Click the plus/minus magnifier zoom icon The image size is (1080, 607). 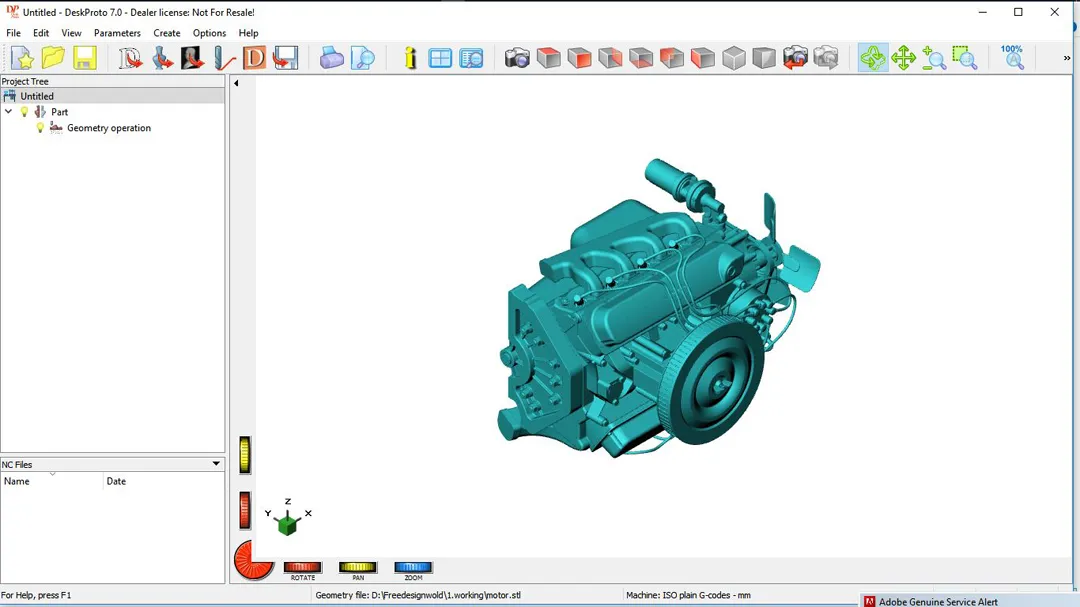point(934,58)
